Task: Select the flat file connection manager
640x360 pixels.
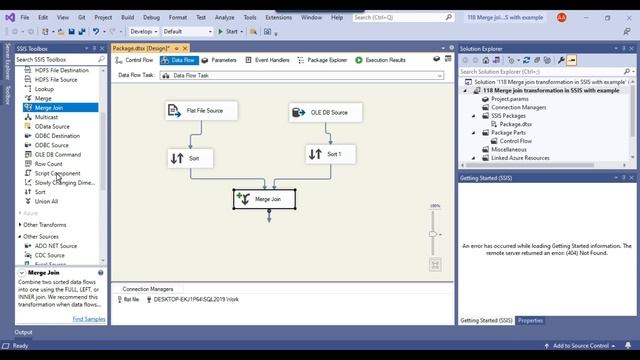Action: pos(128,300)
